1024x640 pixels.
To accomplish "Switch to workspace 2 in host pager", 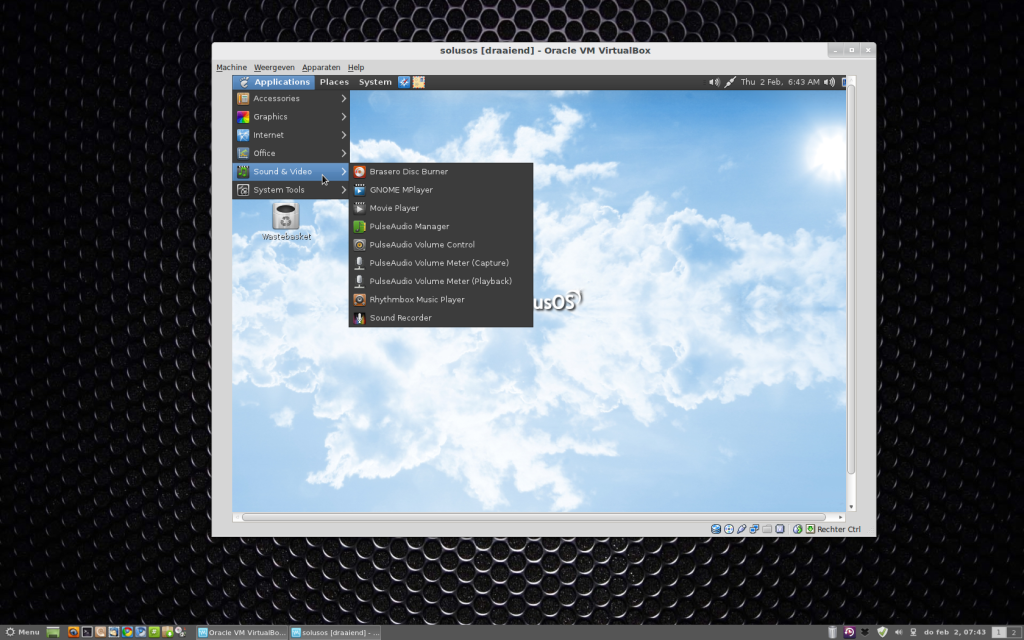I will pos(1014,632).
